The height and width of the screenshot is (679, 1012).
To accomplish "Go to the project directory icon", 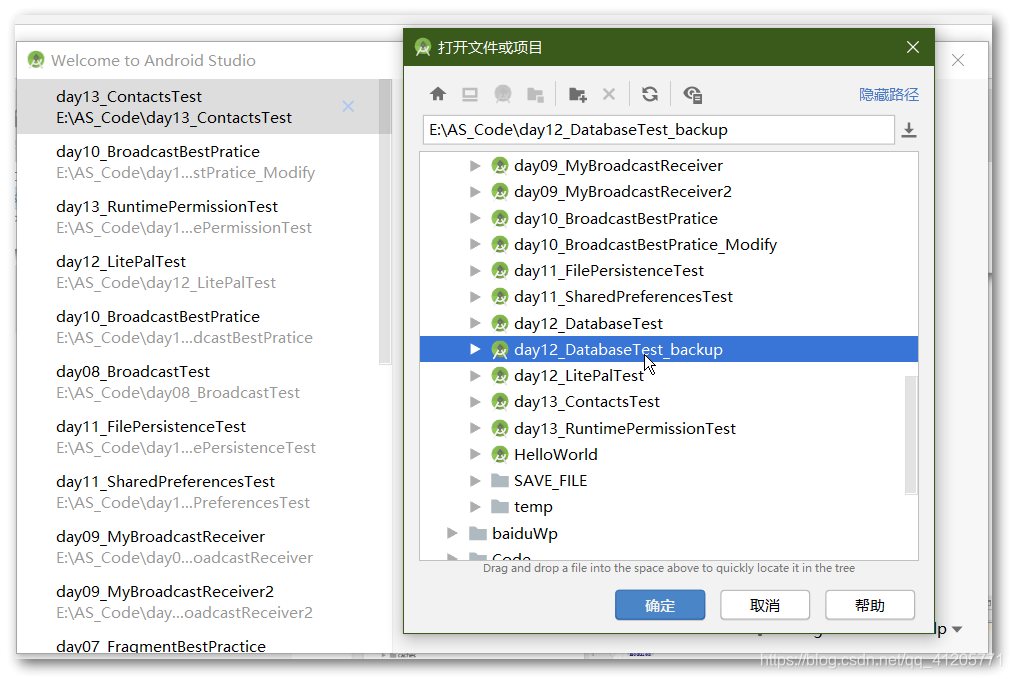I will pyautogui.click(x=503, y=95).
